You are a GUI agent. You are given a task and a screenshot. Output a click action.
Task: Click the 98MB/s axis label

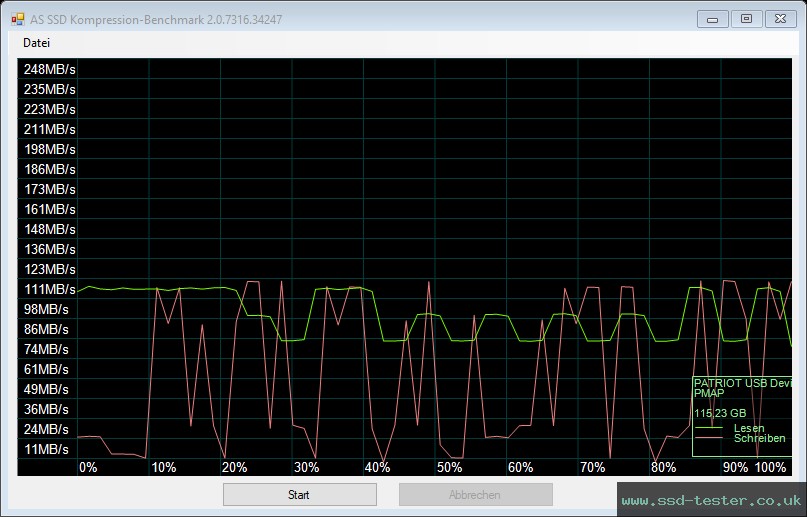coord(46,310)
